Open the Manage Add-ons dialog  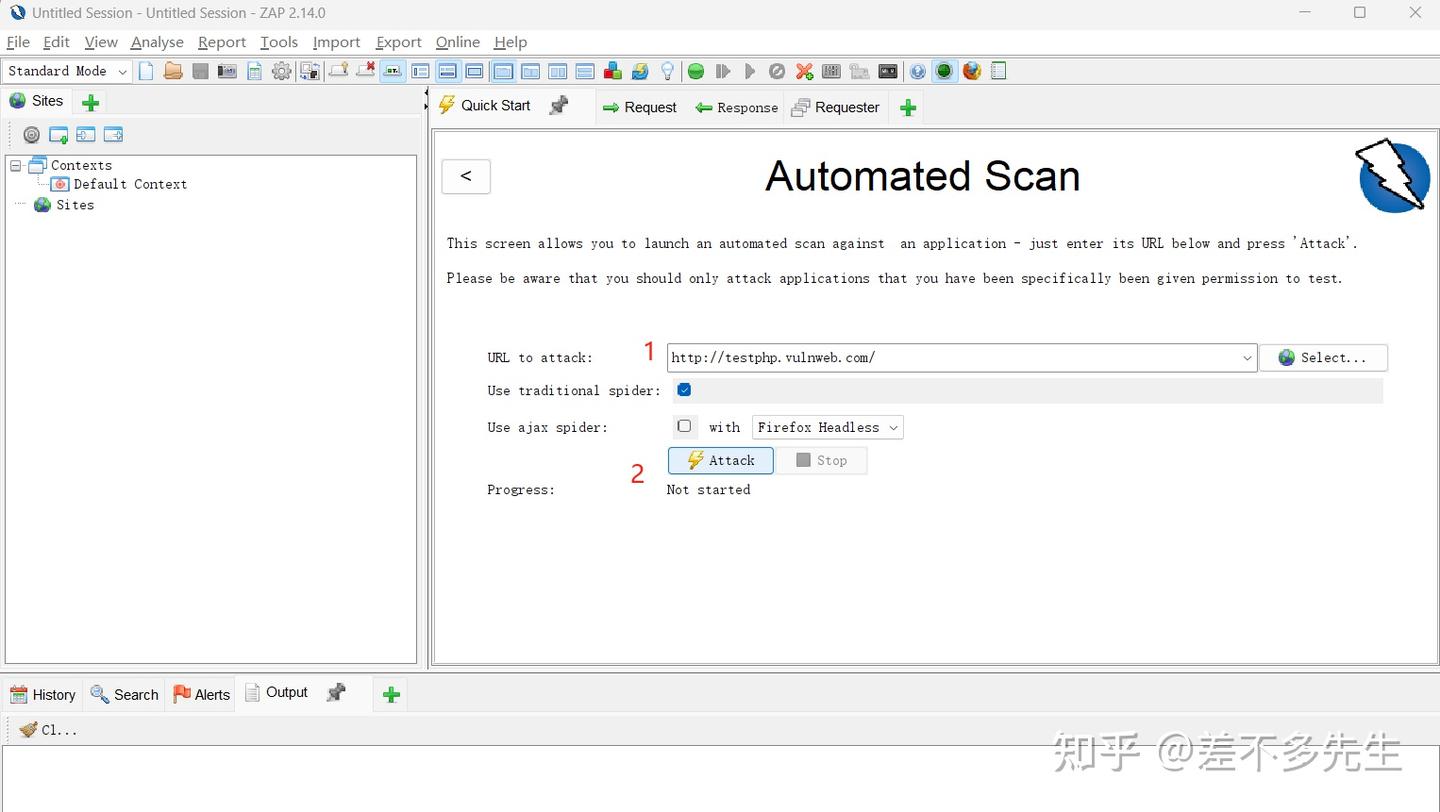point(613,70)
